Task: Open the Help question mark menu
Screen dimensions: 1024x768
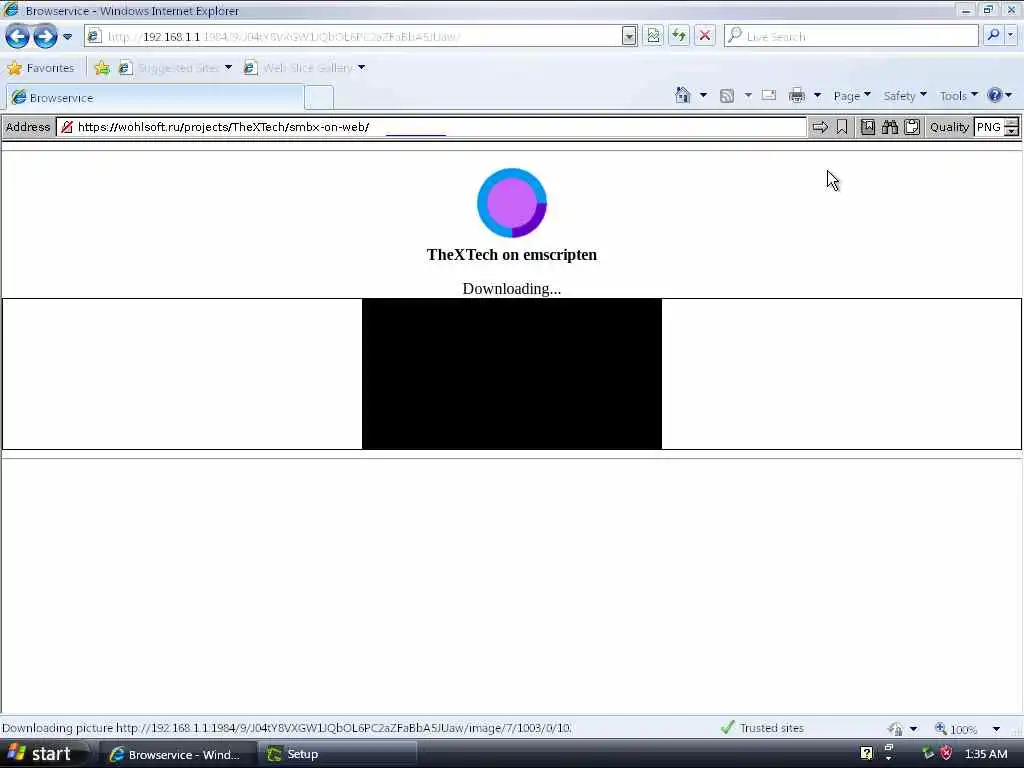Action: [x=1000, y=96]
